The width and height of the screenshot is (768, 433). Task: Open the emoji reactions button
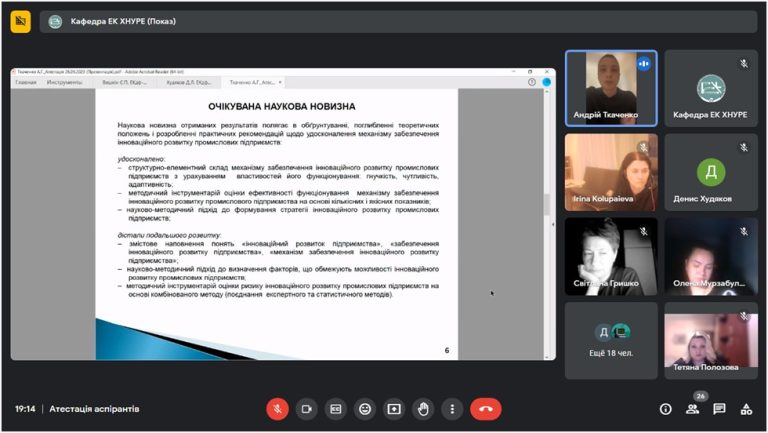(365, 409)
